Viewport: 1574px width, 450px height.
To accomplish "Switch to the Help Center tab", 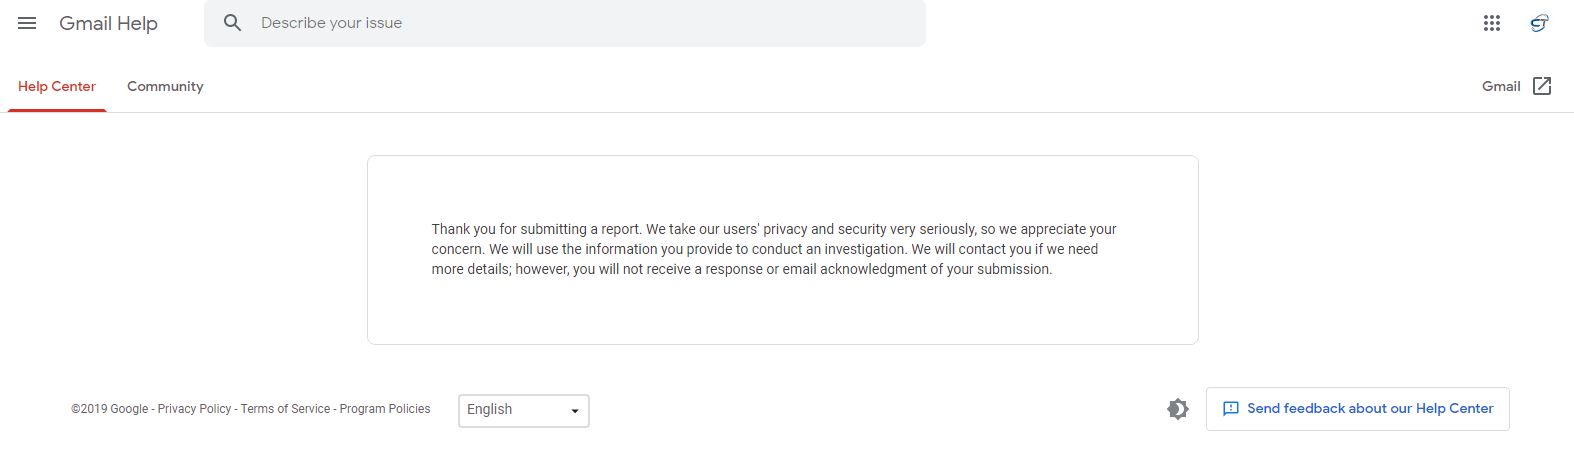I will [x=57, y=86].
